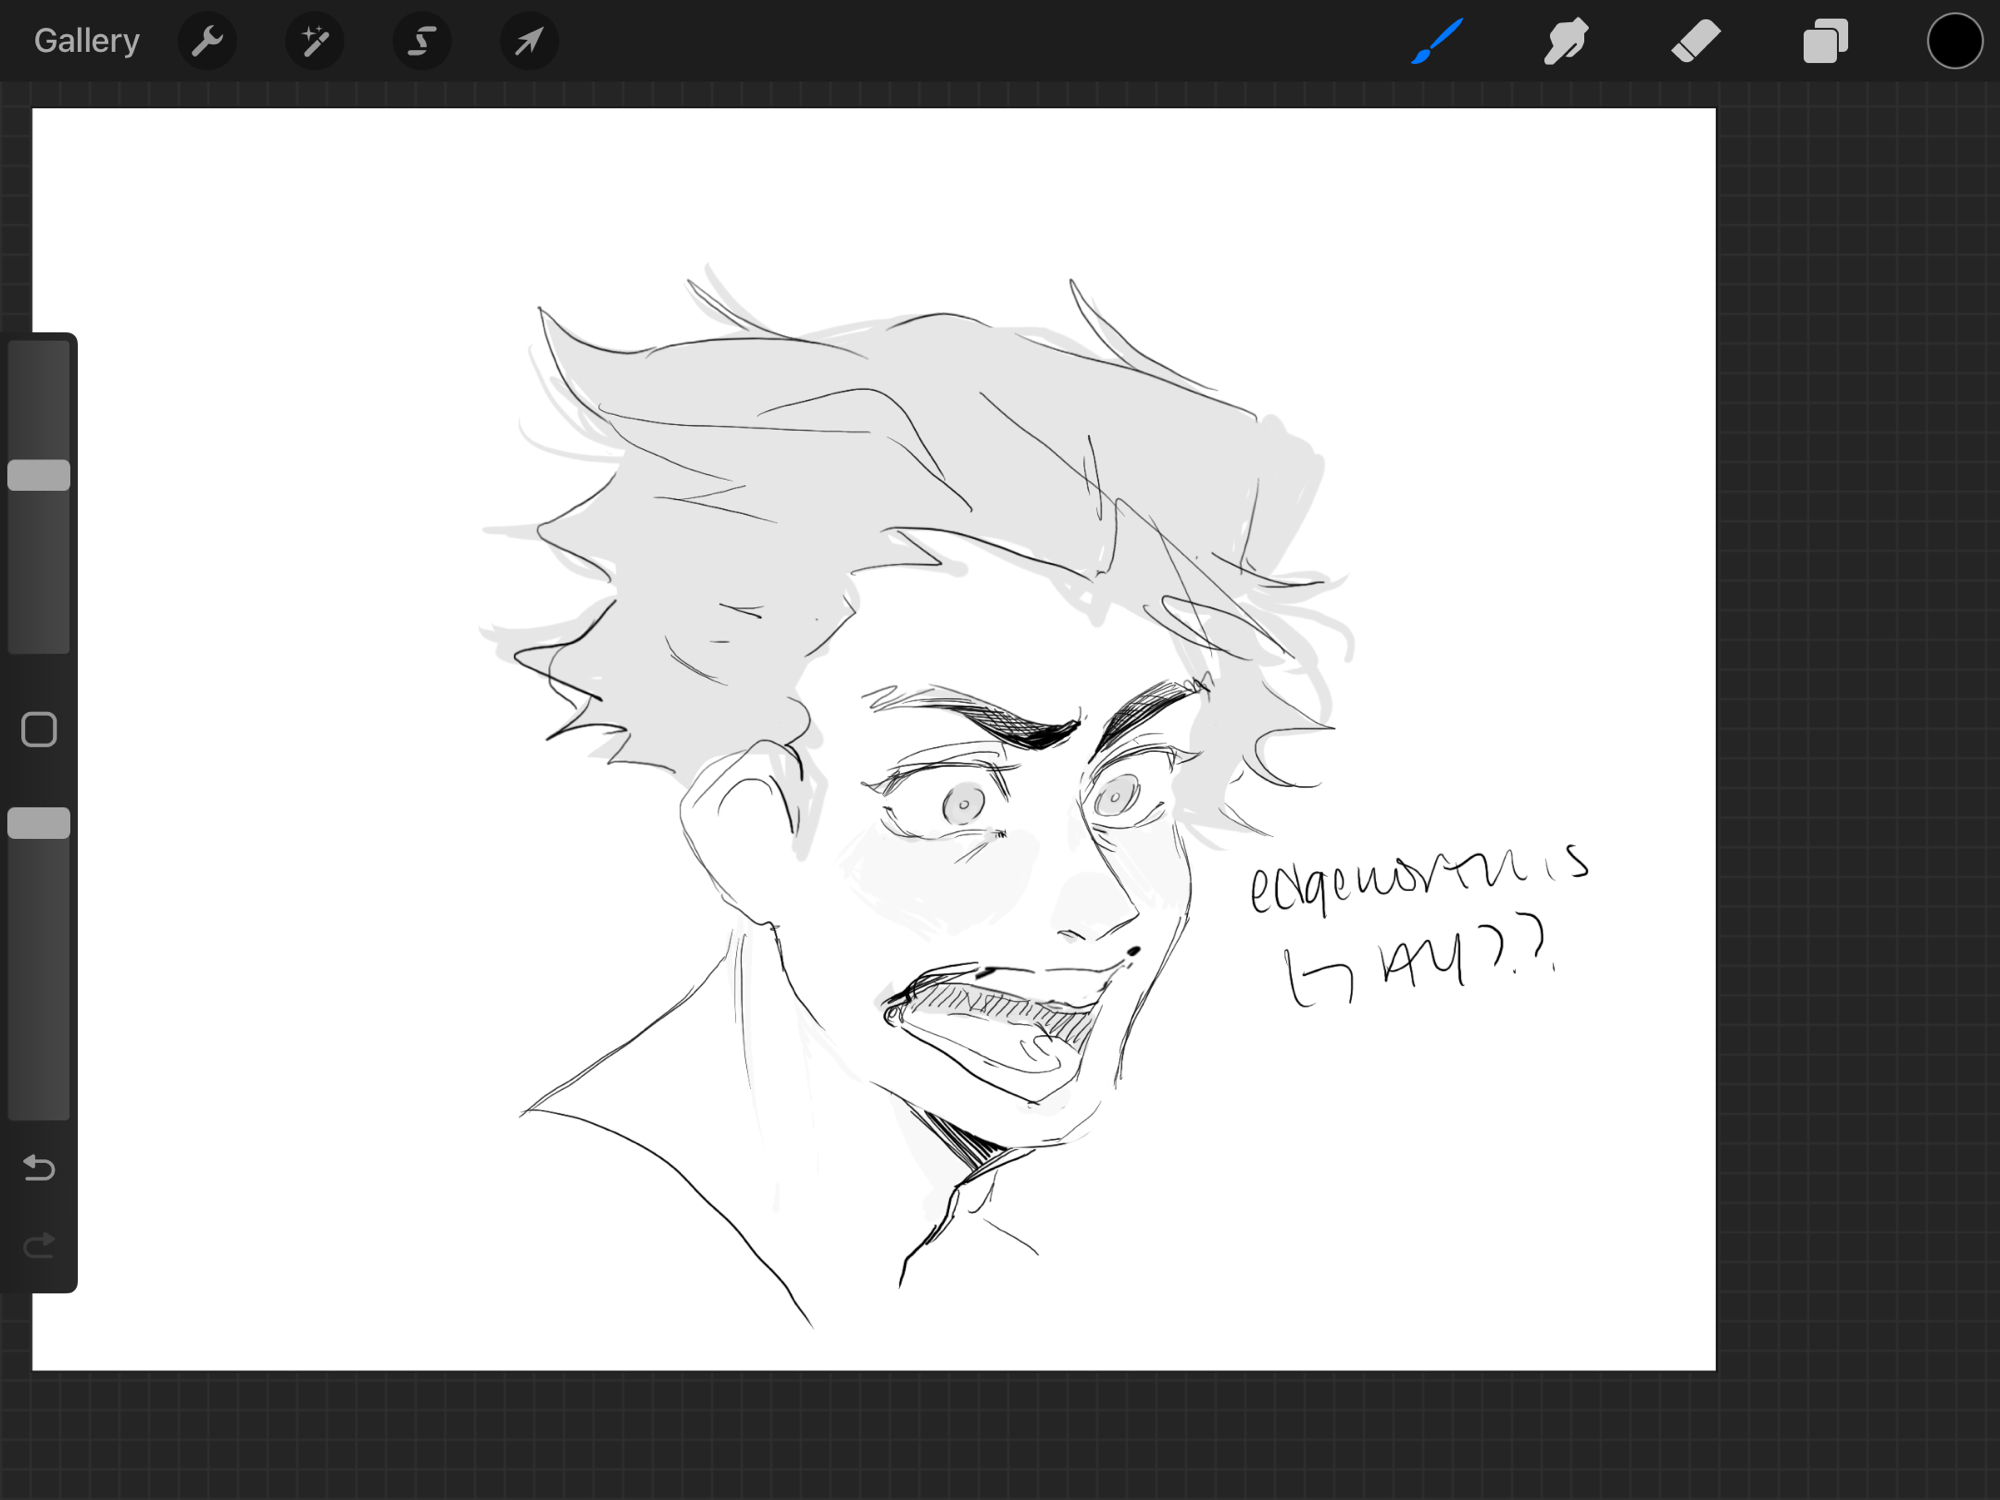Select the Brush tool
This screenshot has width=2000, height=1500.
pos(1437,41)
